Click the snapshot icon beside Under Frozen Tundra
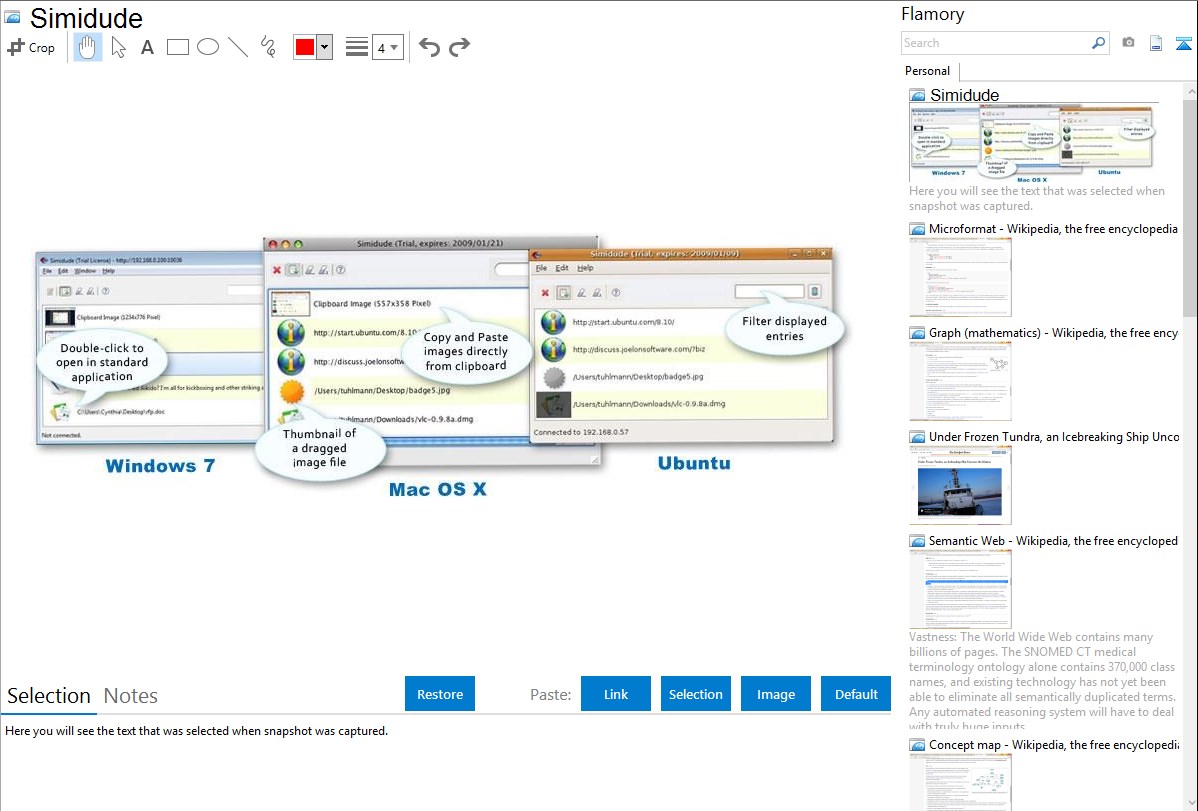 coord(918,436)
